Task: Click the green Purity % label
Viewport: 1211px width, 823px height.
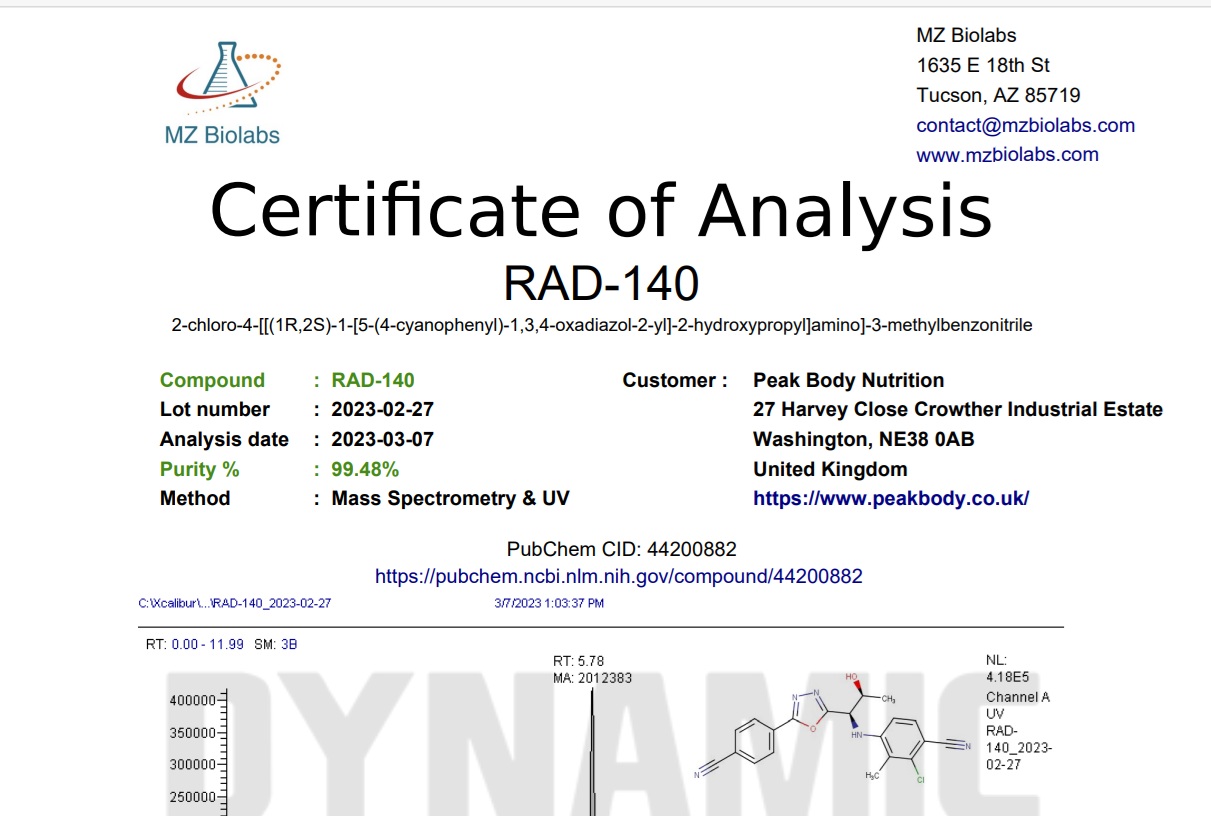Action: [x=200, y=469]
